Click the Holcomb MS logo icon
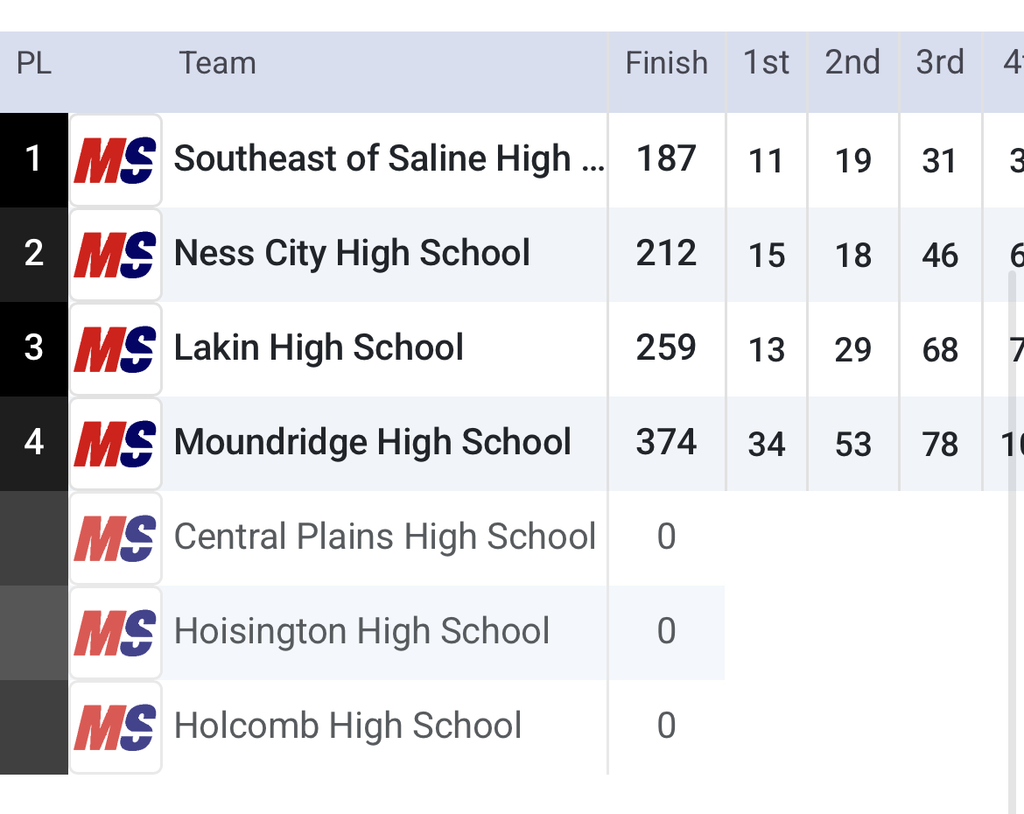Screen dimensions: 1024x814 [115, 727]
